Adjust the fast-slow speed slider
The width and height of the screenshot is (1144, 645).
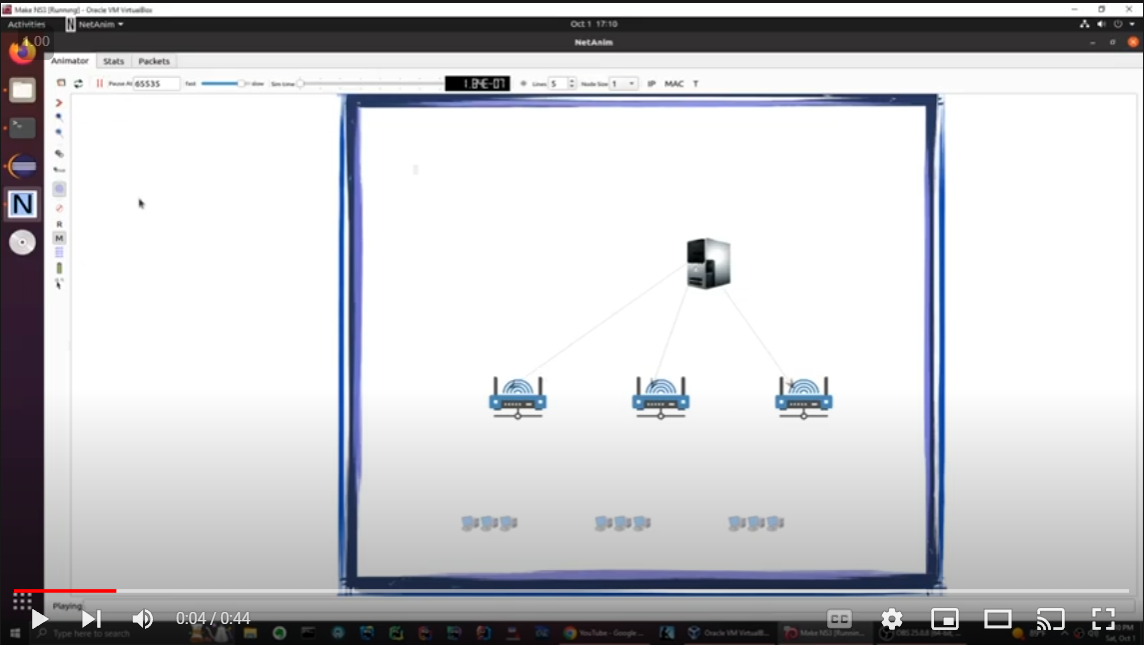click(225, 84)
